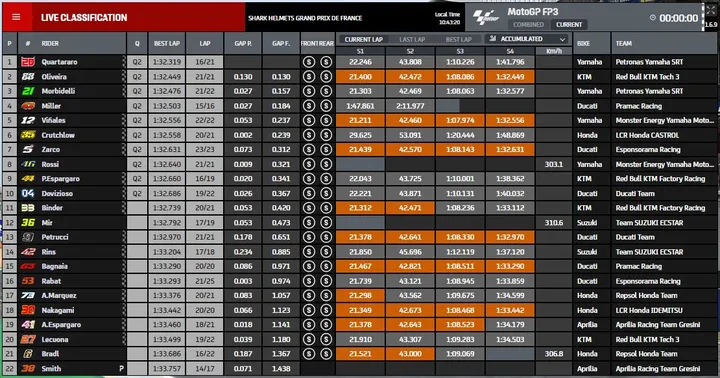Viewport: 720px width, 378px height.
Task: Click the accumulated chart icon
Action: pos(493,39)
